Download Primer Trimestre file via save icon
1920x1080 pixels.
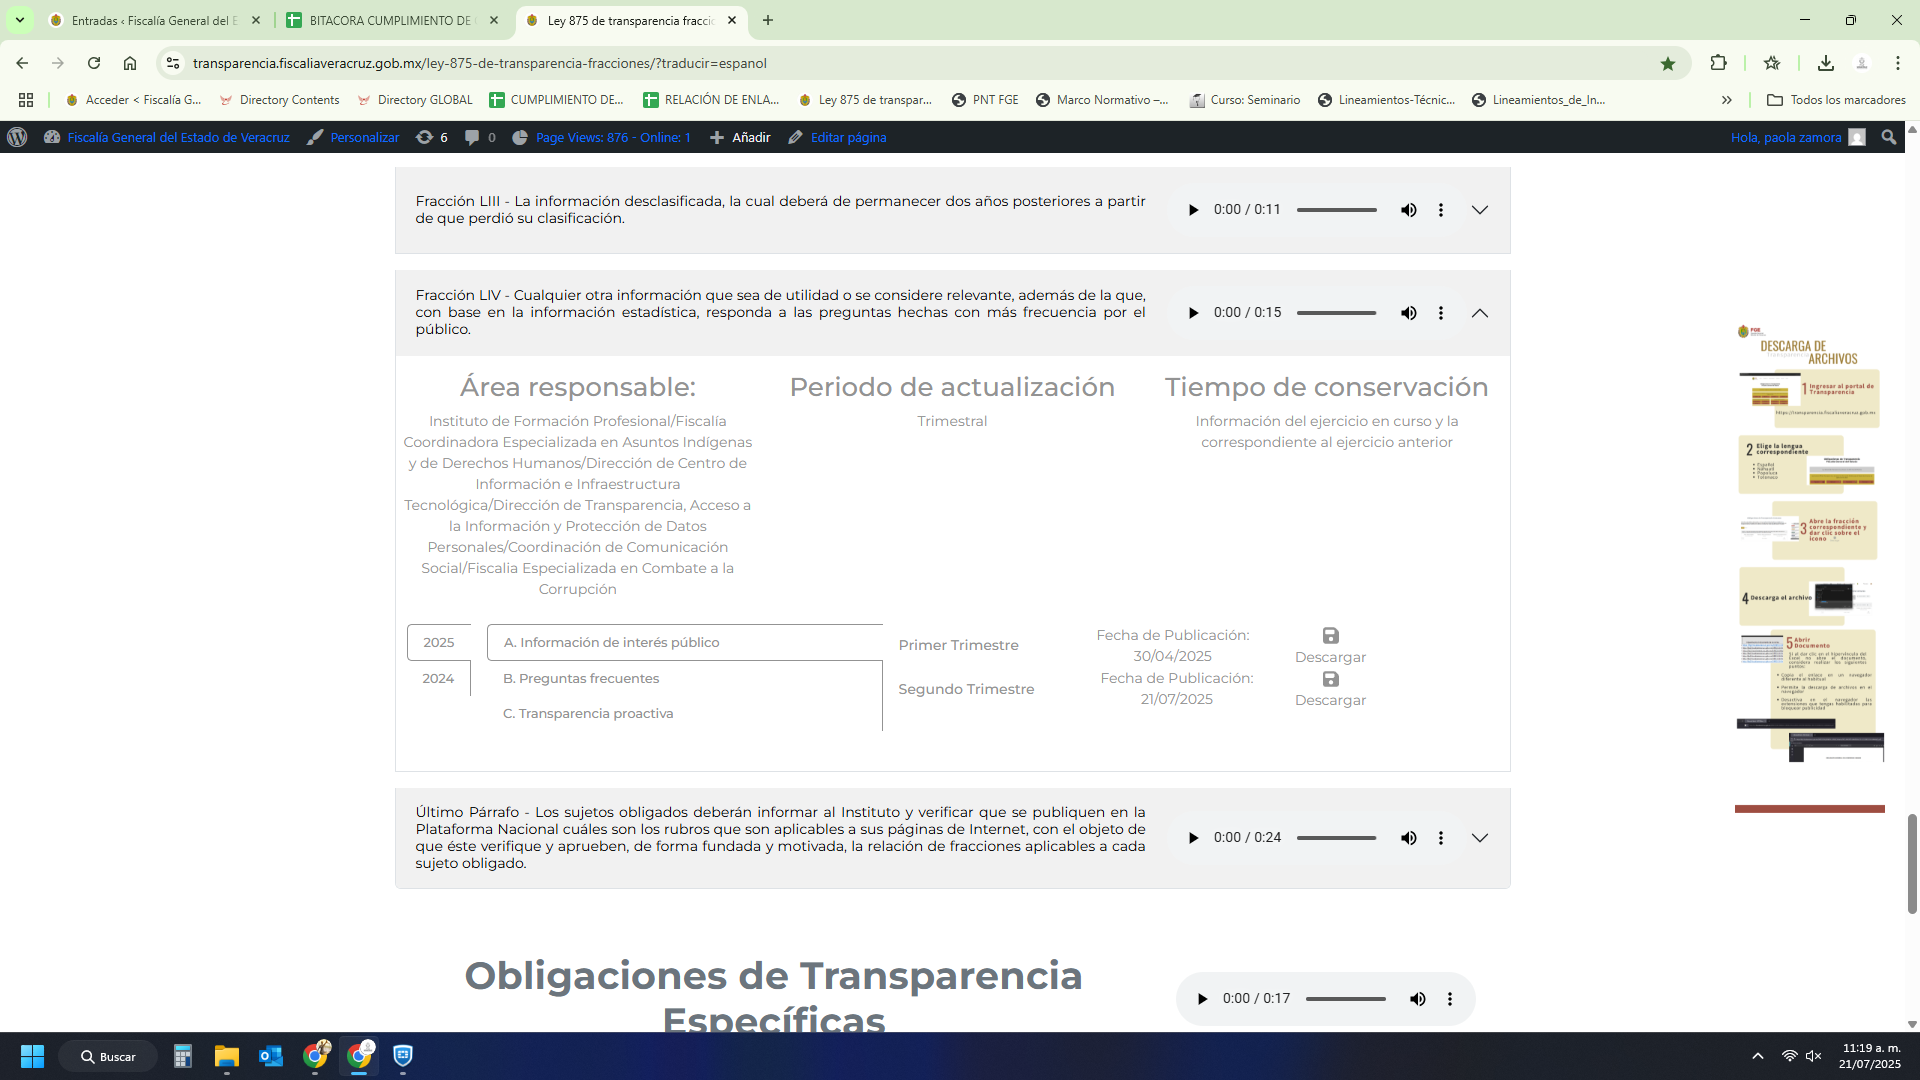(1330, 636)
